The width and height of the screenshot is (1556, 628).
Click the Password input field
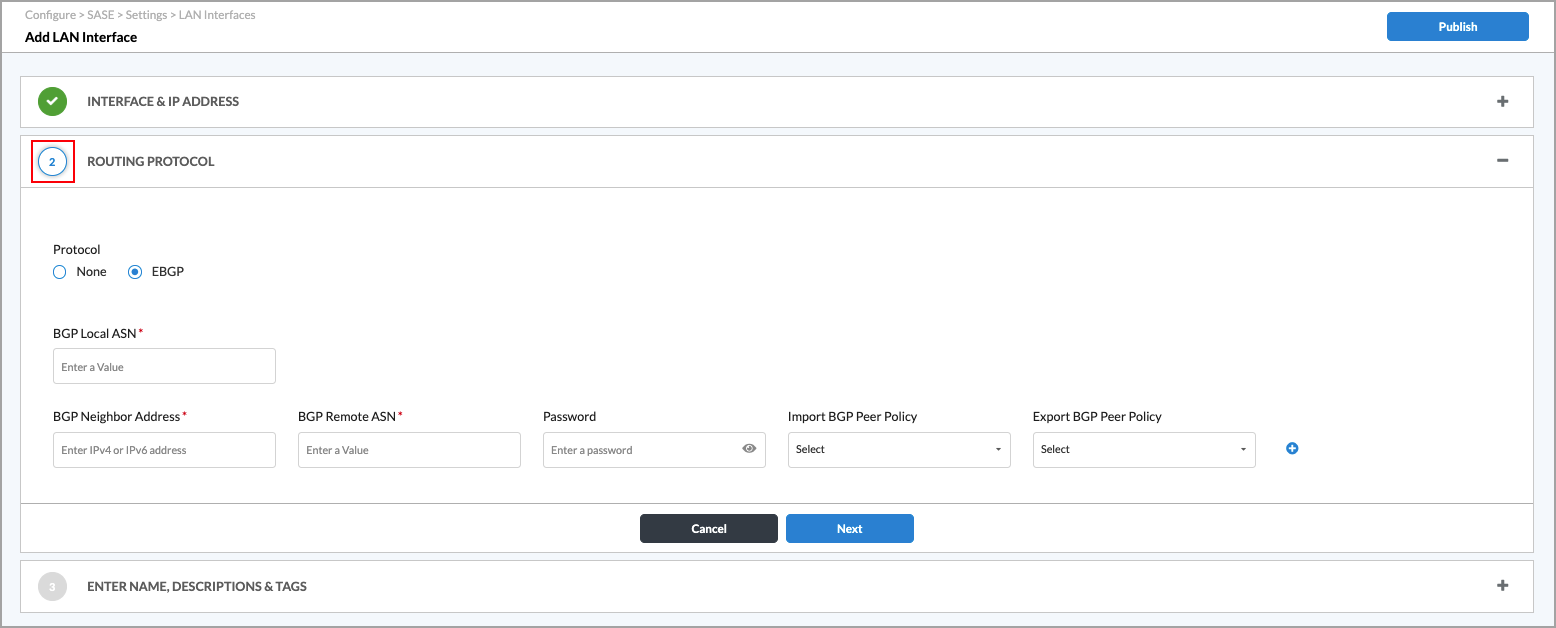[640, 450]
